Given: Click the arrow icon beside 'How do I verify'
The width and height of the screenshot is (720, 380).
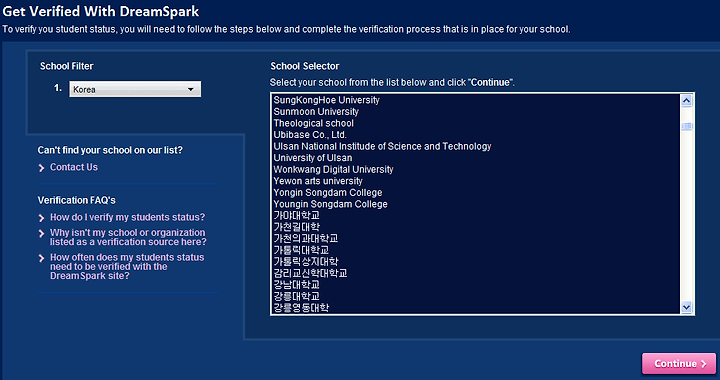Looking at the screenshot, I should click(41, 218).
